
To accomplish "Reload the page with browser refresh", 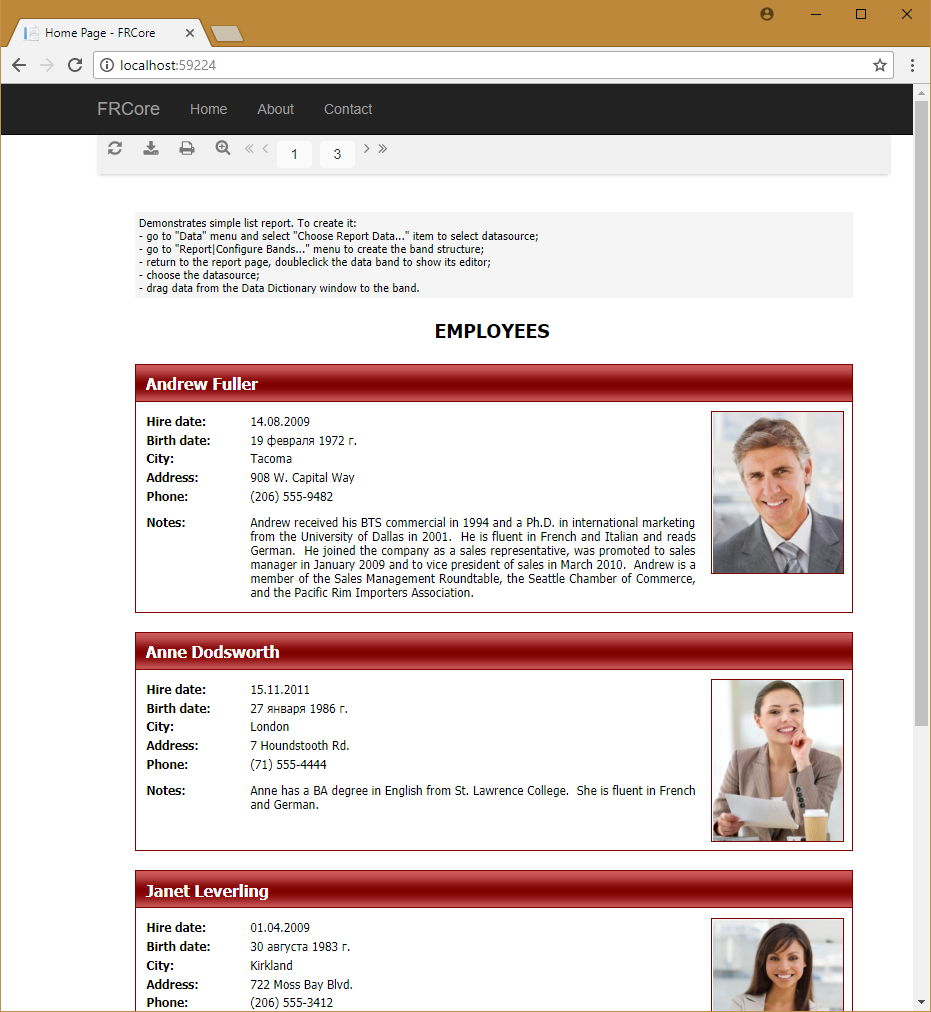I will click(75, 65).
